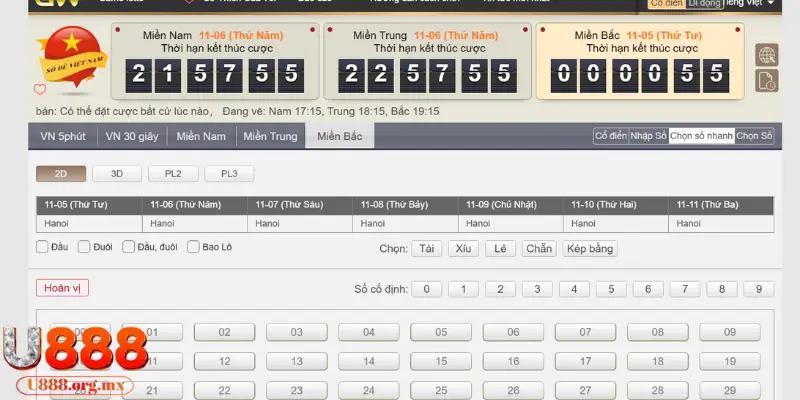Image resolution: width=800 pixels, height=400 pixels.
Task: Select the 3D game type
Action: point(117,174)
